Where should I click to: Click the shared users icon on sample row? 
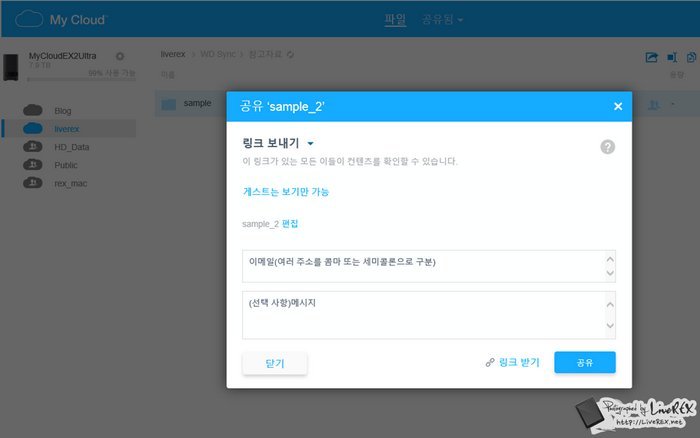(x=654, y=105)
